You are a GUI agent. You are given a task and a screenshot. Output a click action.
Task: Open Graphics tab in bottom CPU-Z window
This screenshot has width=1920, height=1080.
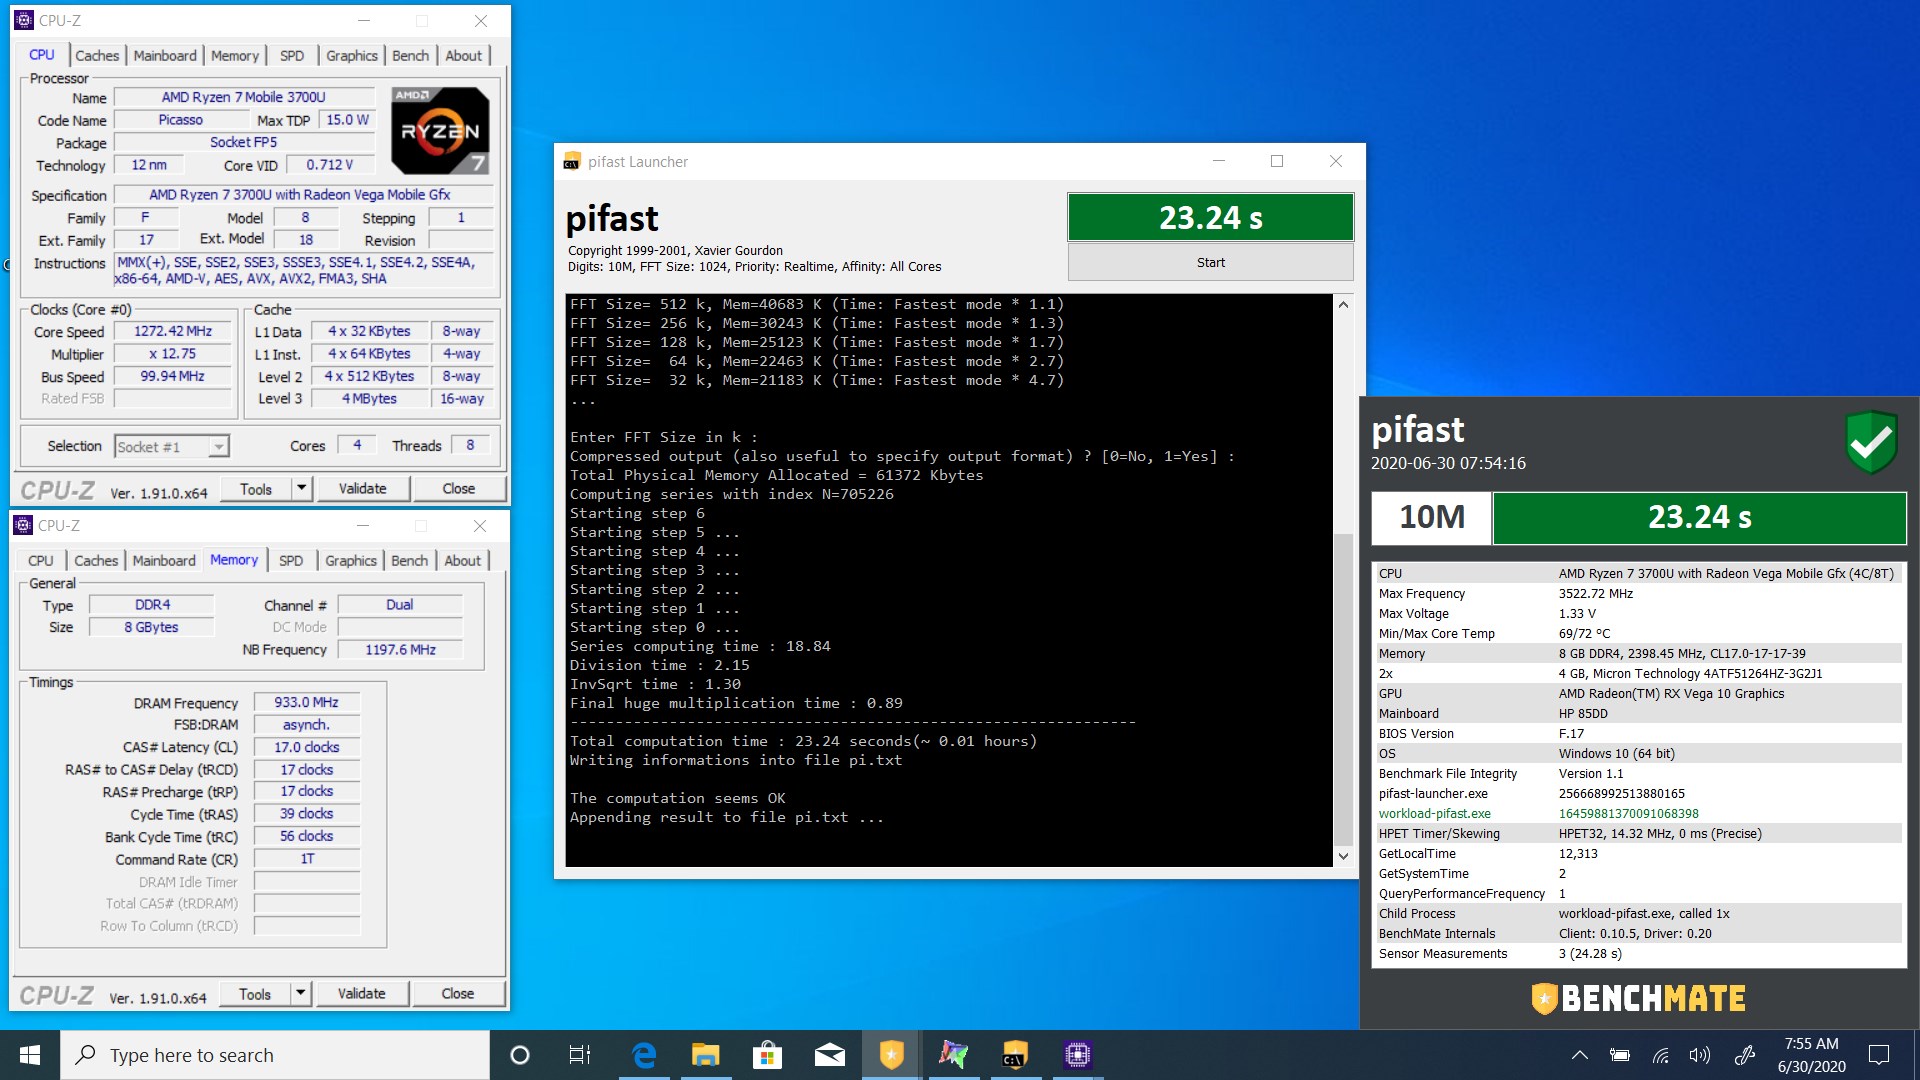pos(351,561)
